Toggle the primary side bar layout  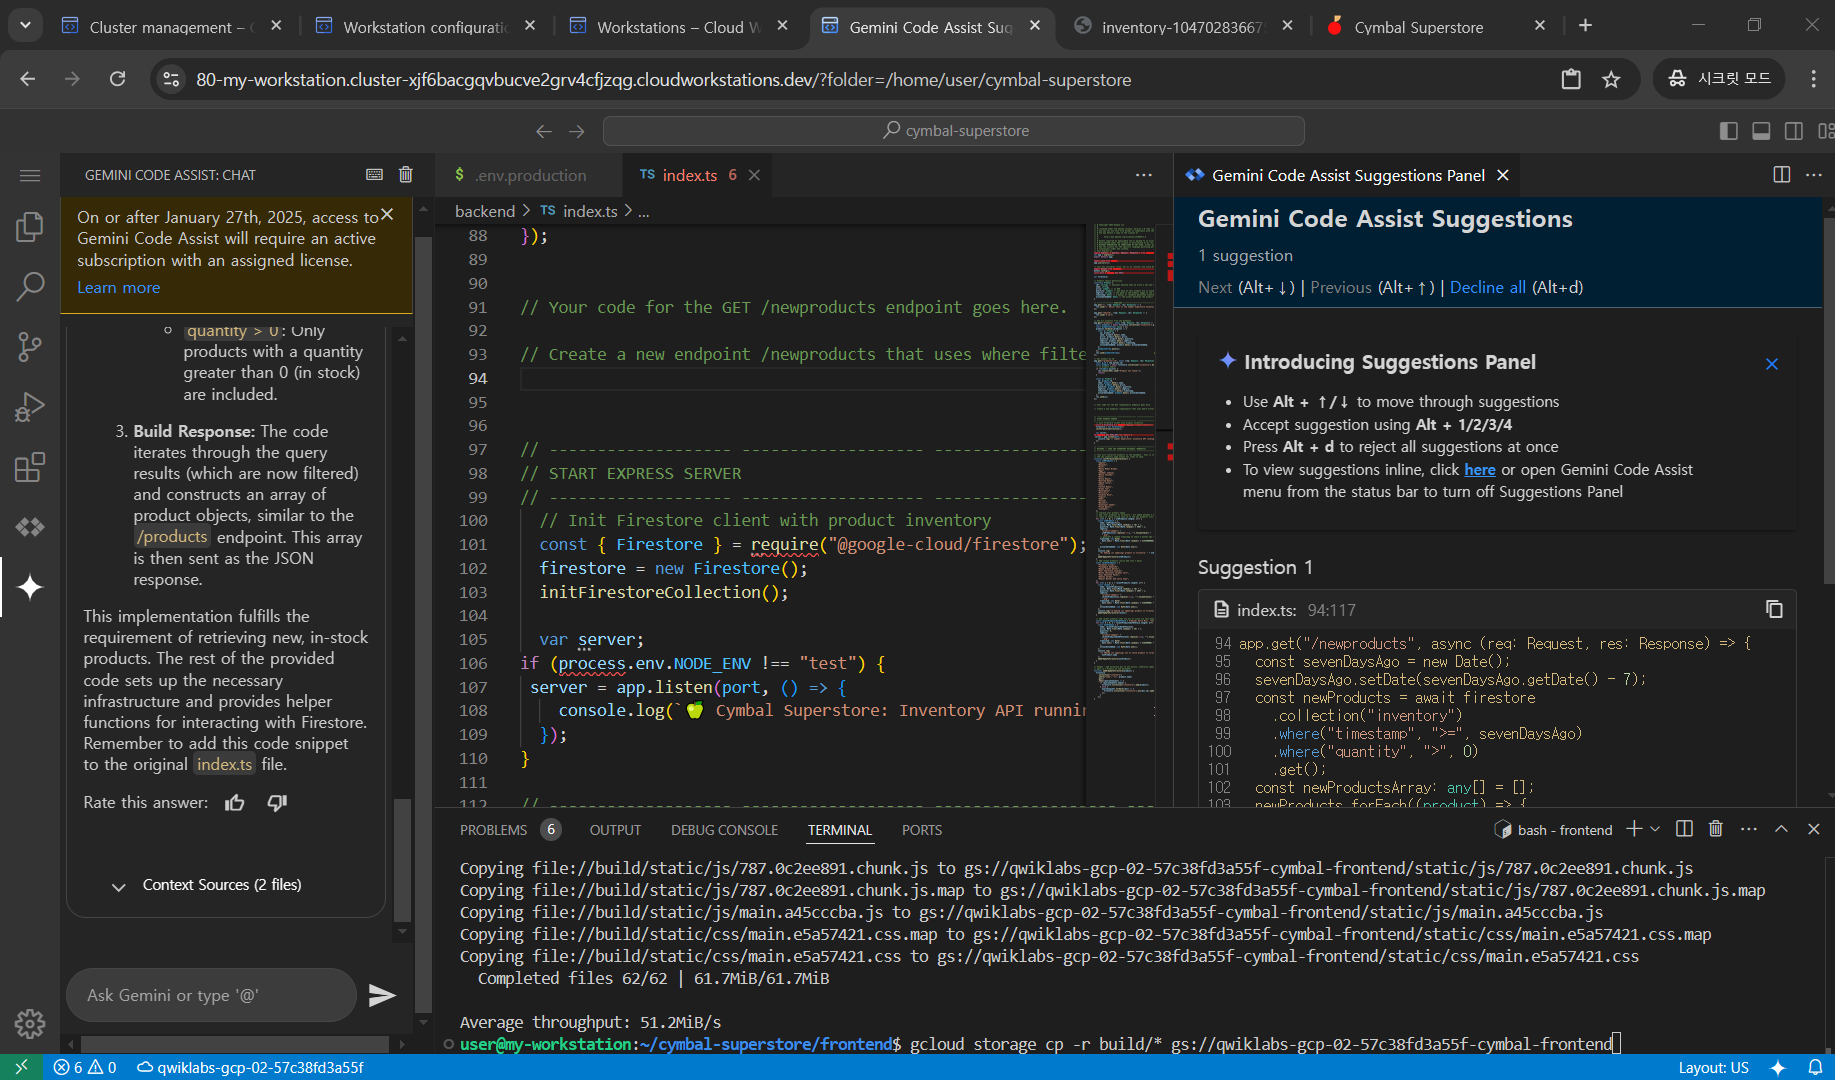point(1728,131)
